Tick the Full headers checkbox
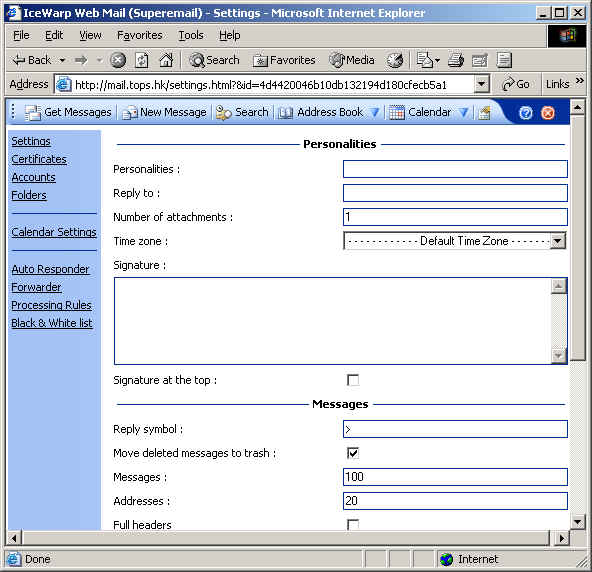Screen dimensions: 592x572 353,524
